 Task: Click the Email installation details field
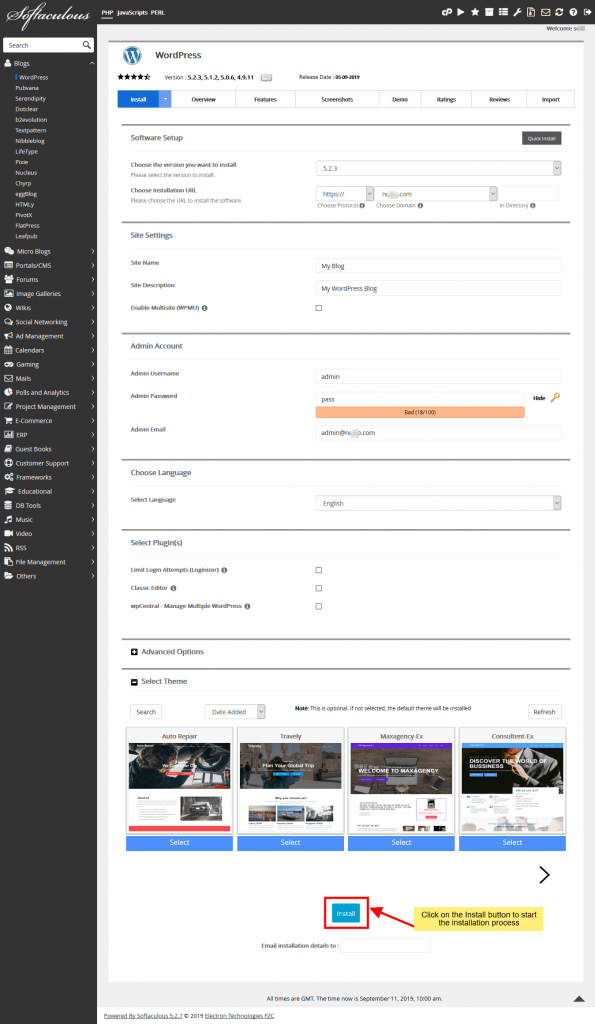(x=385, y=945)
